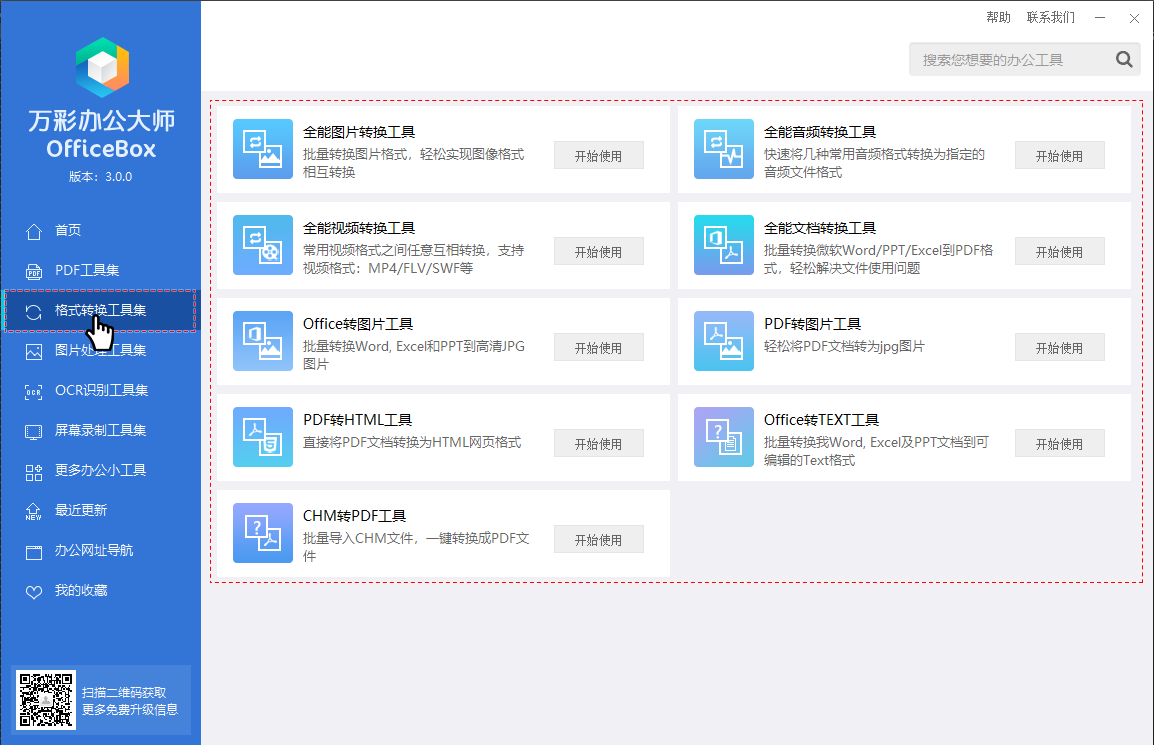Focus the office tool search box
This screenshot has width=1154, height=745.
click(1008, 60)
